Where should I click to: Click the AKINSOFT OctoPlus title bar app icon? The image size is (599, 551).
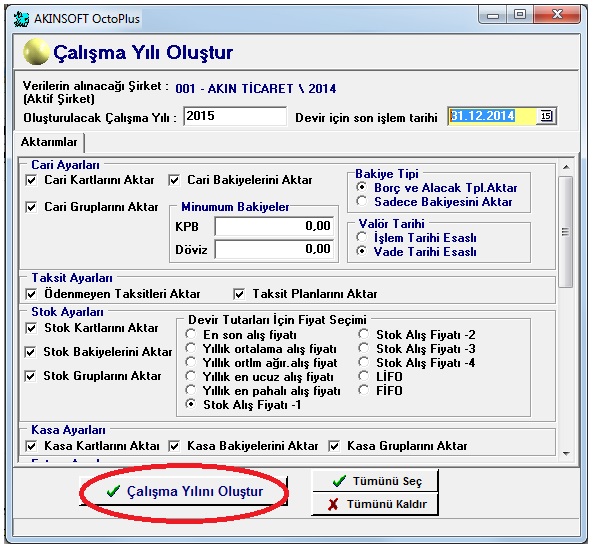click(x=21, y=19)
